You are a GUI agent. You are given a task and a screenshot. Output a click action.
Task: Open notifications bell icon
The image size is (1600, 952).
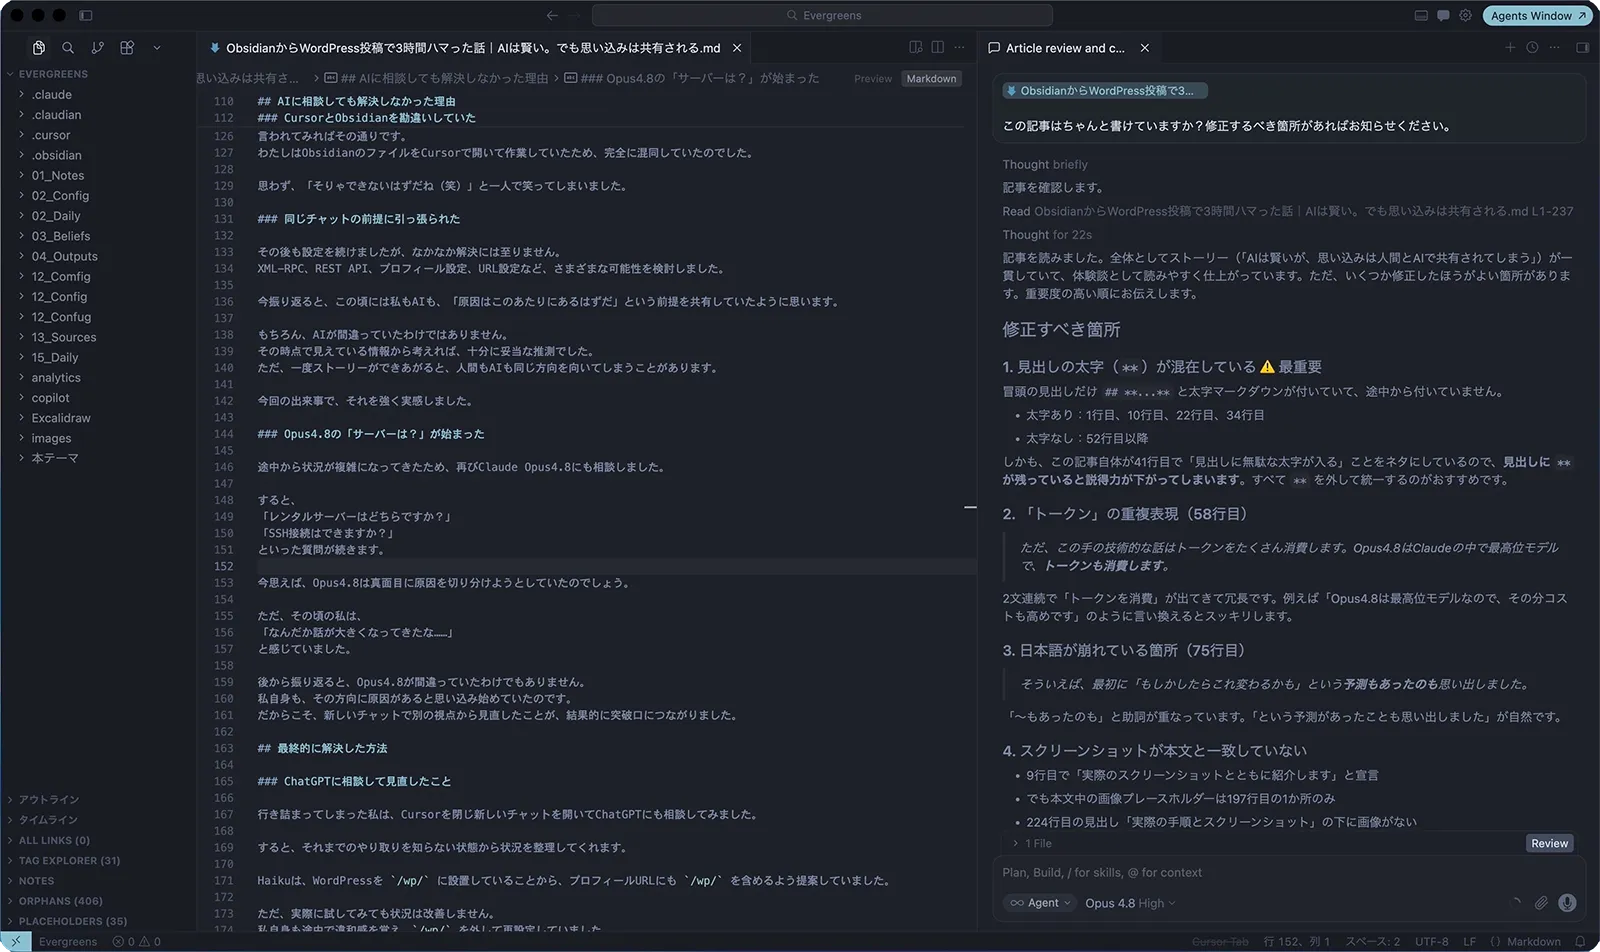pyautogui.click(x=1580, y=941)
